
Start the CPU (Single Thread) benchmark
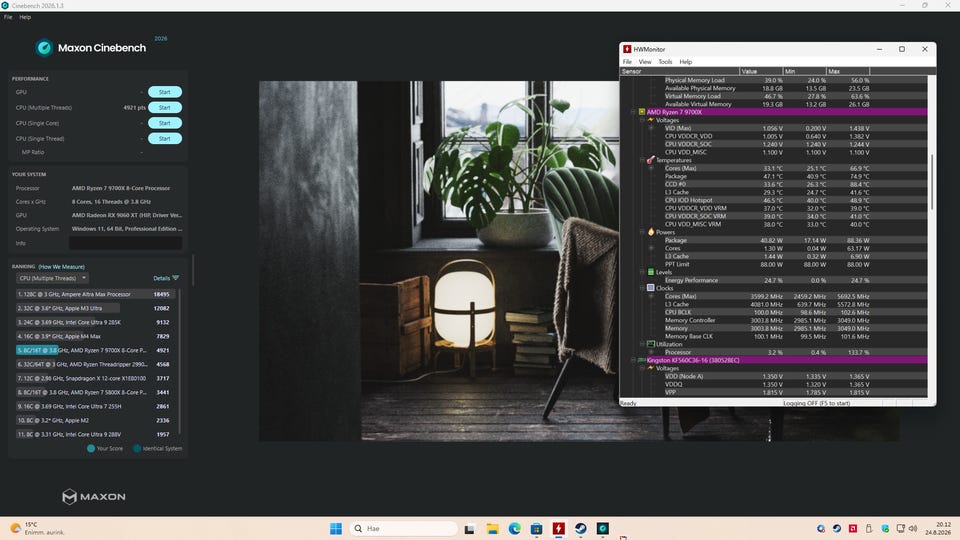pyautogui.click(x=165, y=138)
